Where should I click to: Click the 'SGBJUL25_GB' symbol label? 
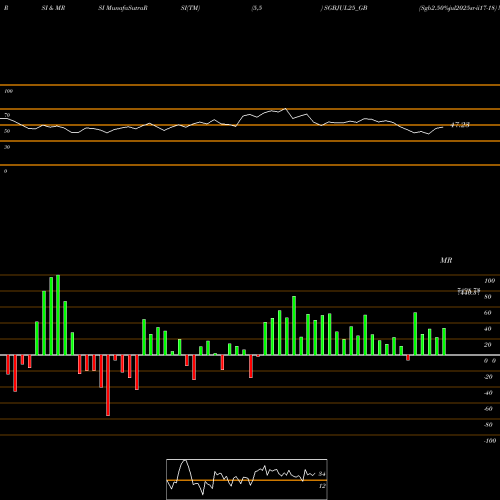(346, 8)
